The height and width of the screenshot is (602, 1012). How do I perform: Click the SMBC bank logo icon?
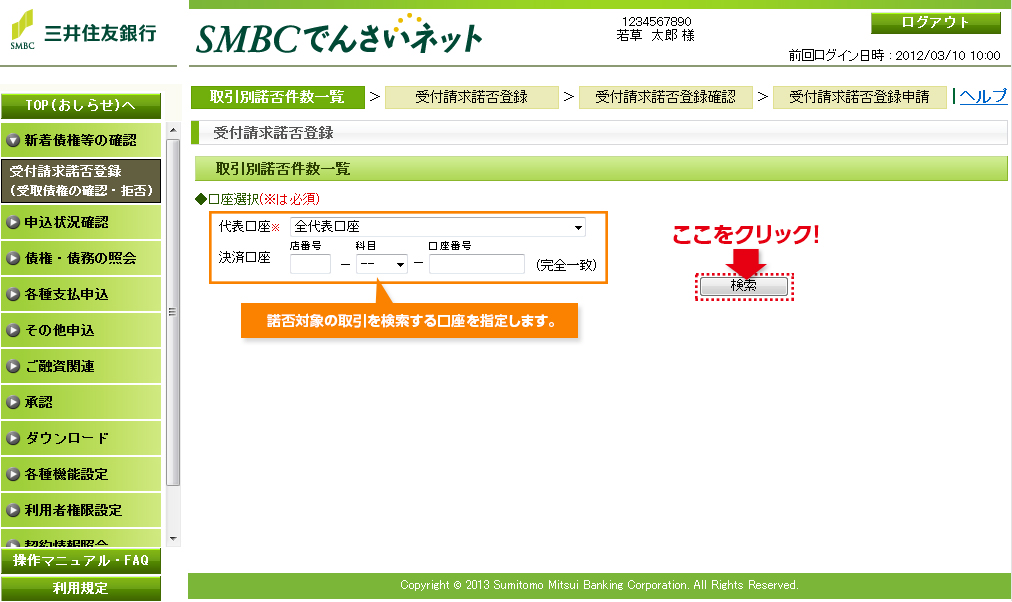coord(22,29)
